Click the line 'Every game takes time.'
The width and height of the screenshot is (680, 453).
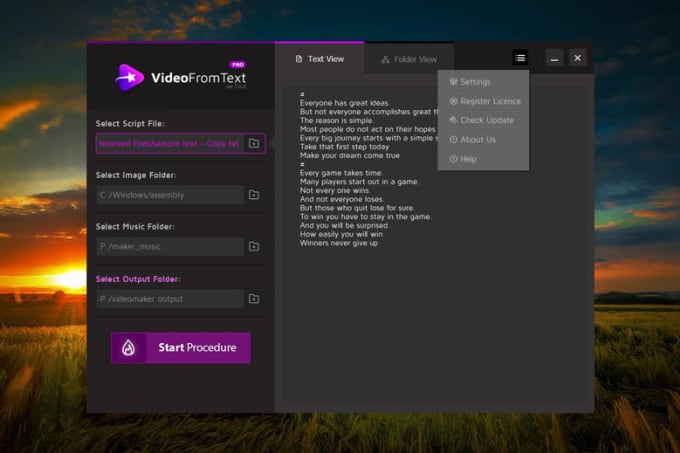point(341,173)
